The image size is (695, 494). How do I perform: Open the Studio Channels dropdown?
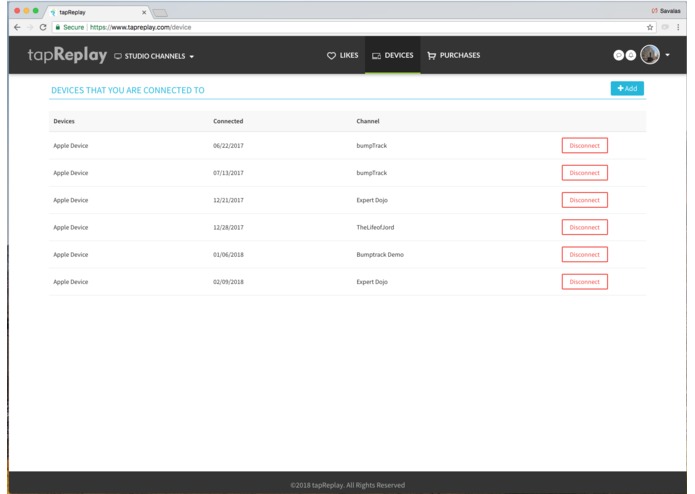(154, 56)
